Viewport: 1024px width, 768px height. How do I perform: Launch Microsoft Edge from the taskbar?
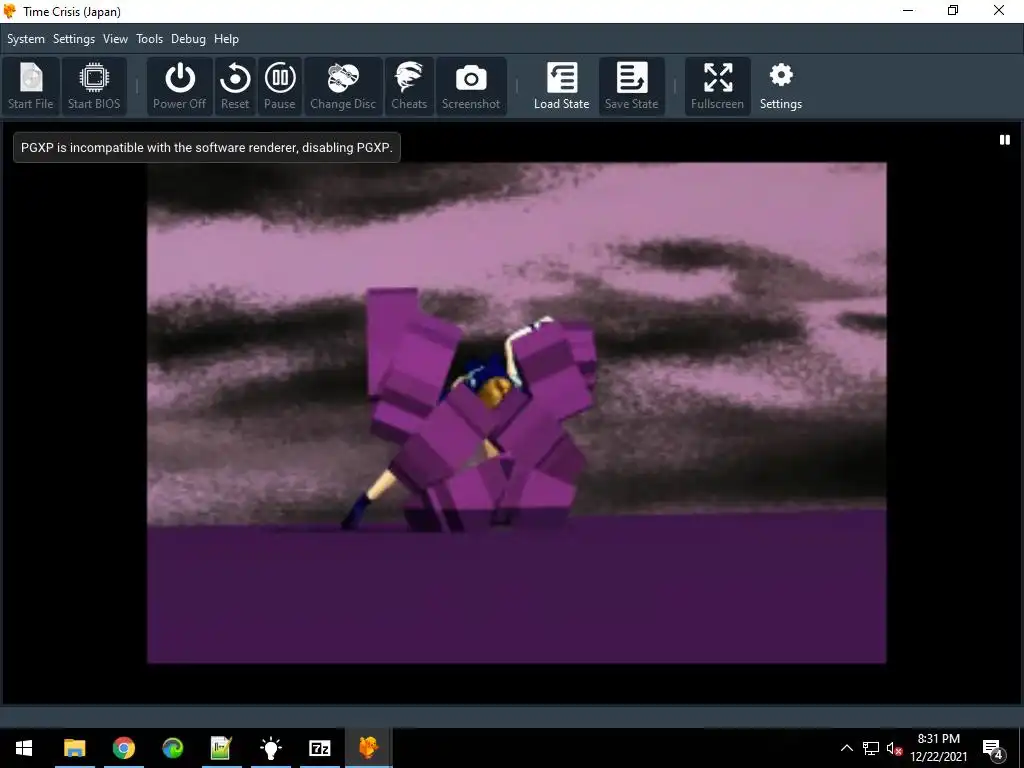point(172,748)
